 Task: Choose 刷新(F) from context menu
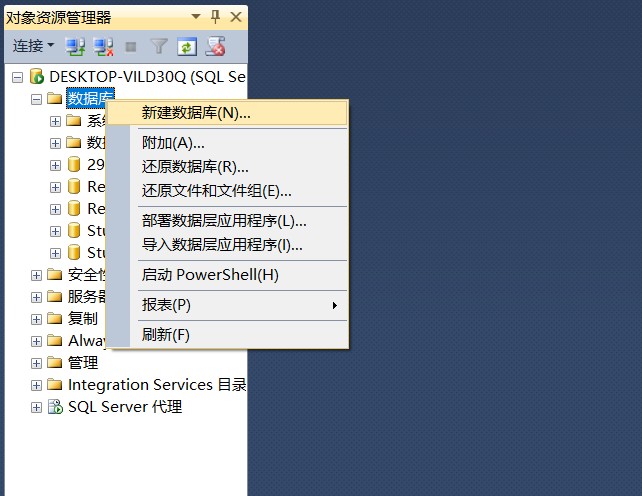click(x=227, y=335)
